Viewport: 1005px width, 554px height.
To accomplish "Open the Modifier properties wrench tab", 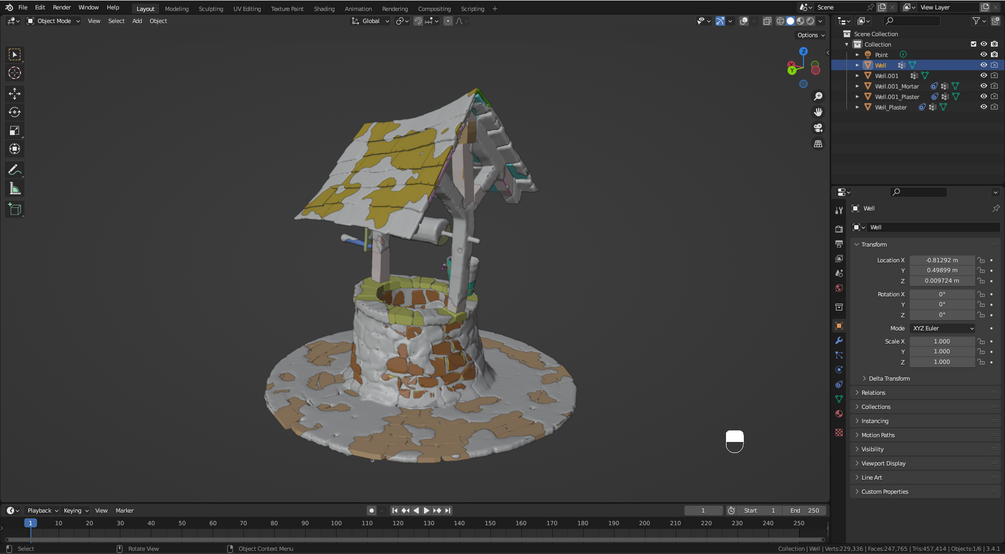I will point(839,340).
